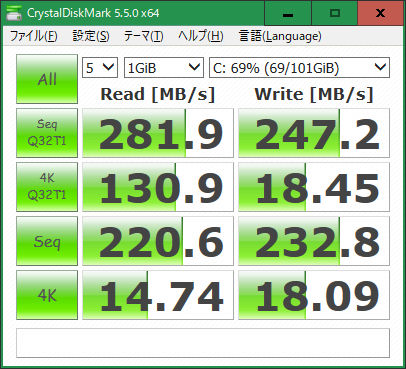Click the Seq Q32T1 read result 281.9

(158, 133)
